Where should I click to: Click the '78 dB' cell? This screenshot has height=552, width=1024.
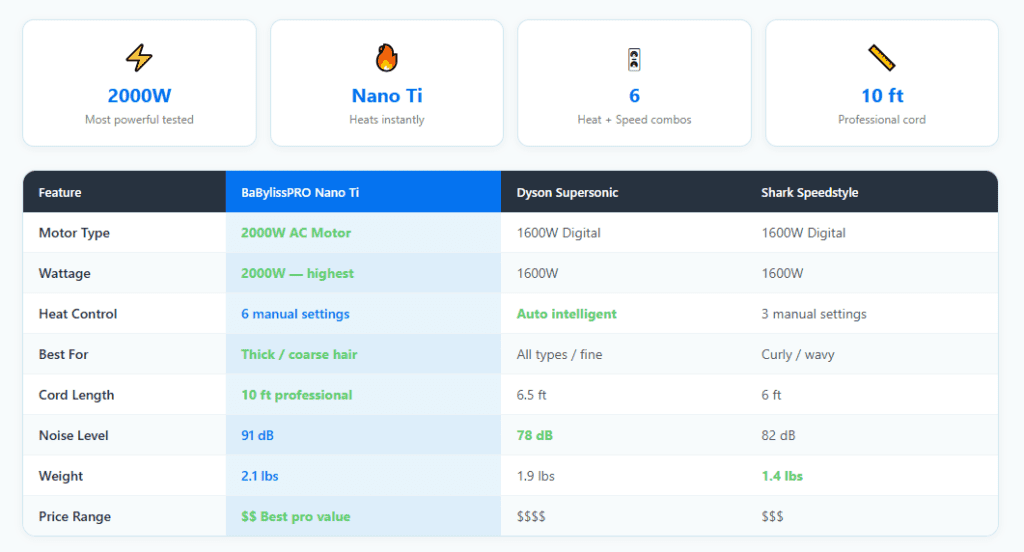tap(534, 435)
